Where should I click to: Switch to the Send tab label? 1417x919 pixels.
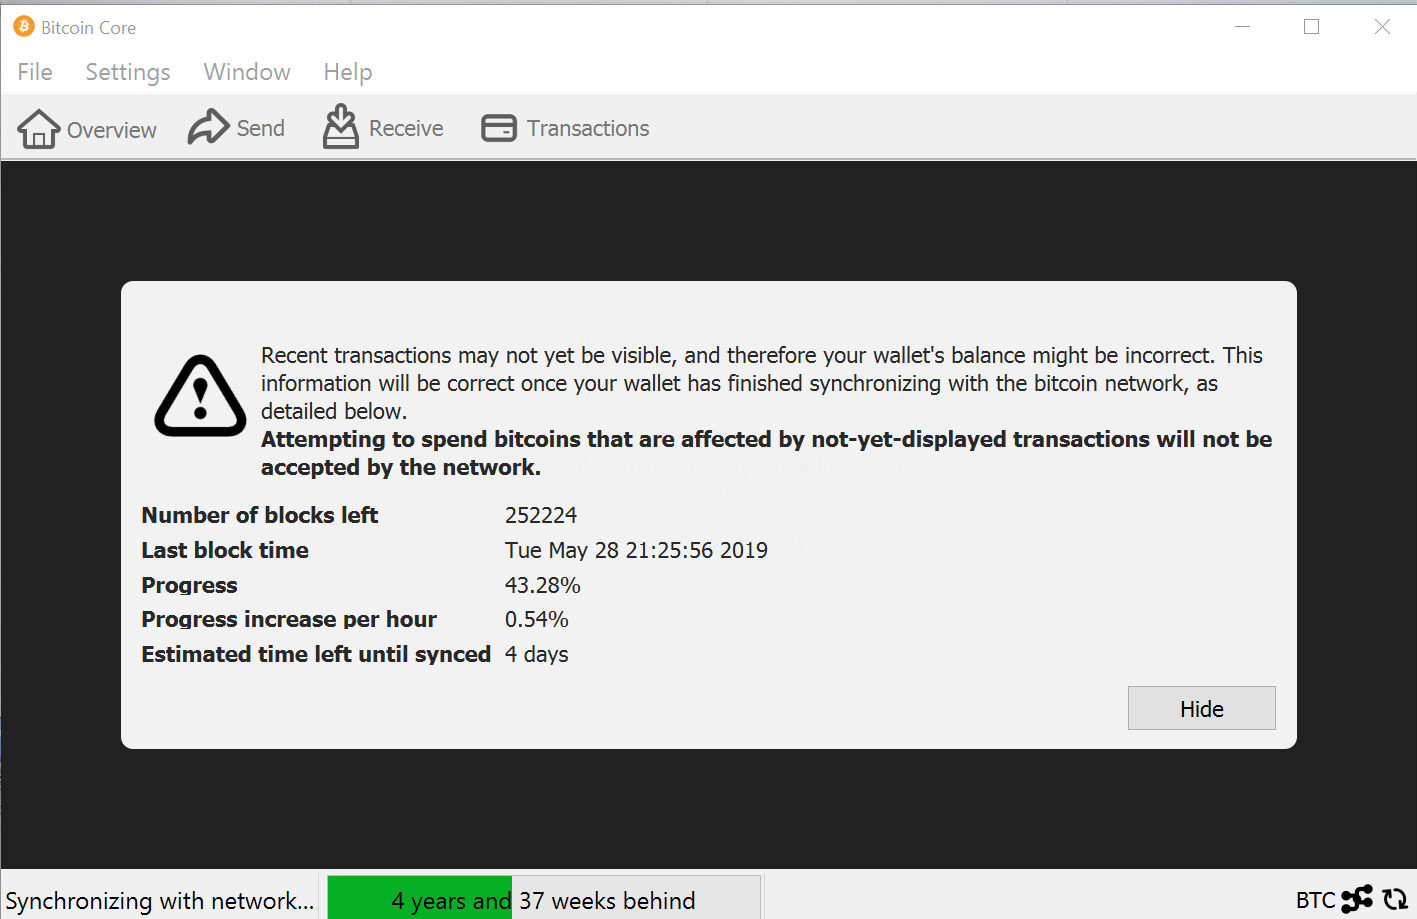tap(261, 128)
